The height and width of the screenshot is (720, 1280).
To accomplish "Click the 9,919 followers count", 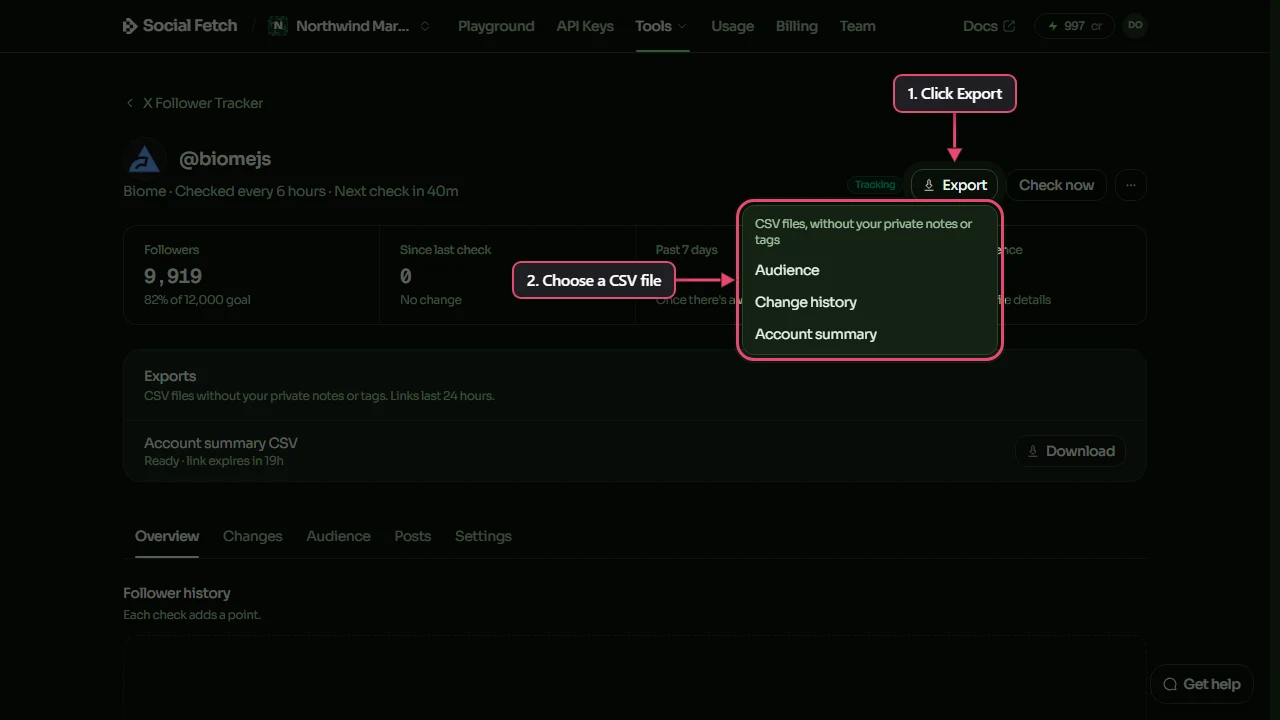I will click(x=173, y=276).
